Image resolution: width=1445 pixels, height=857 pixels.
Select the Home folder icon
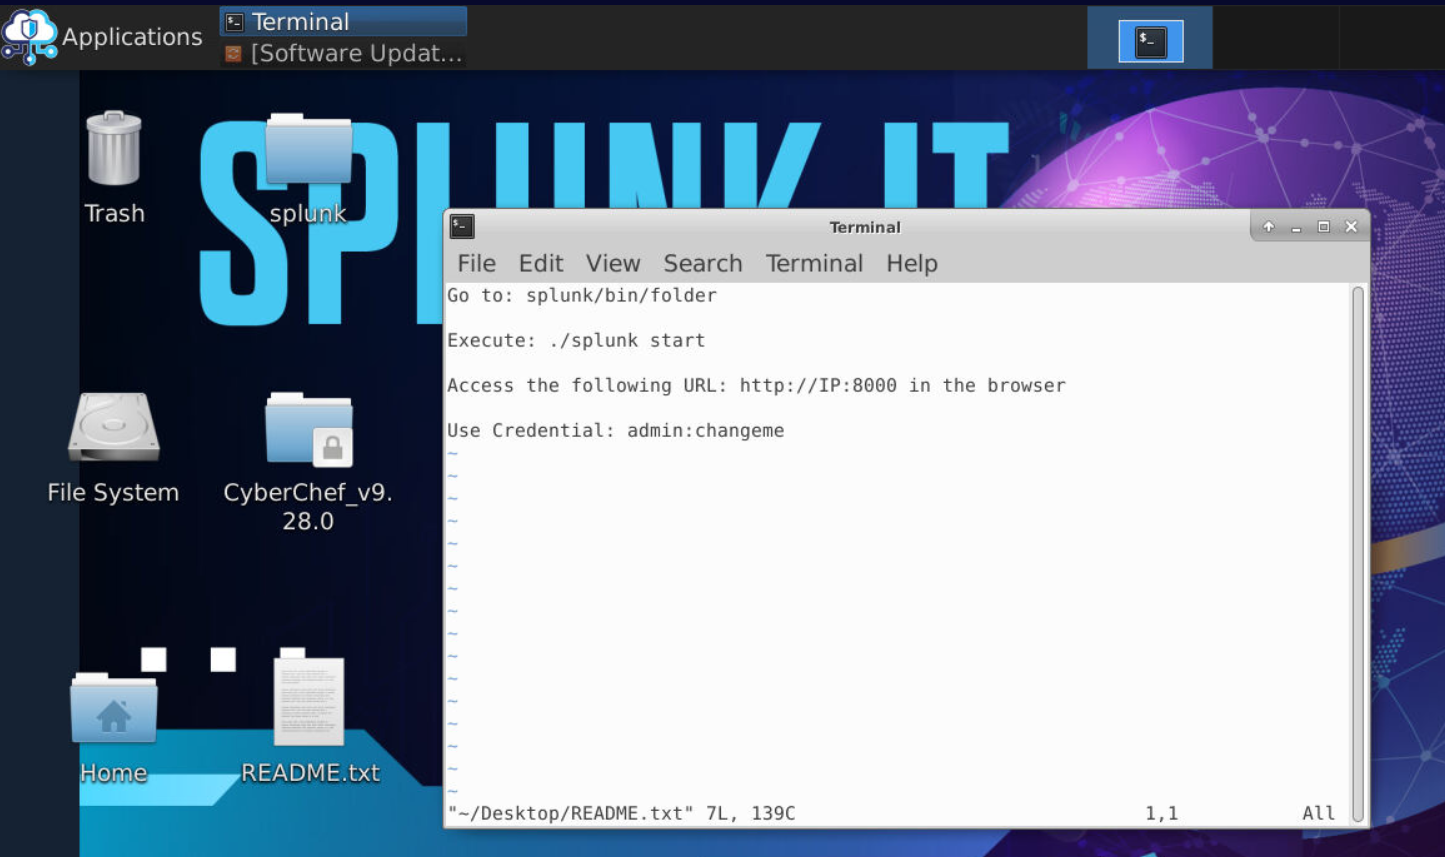pyautogui.click(x=114, y=708)
